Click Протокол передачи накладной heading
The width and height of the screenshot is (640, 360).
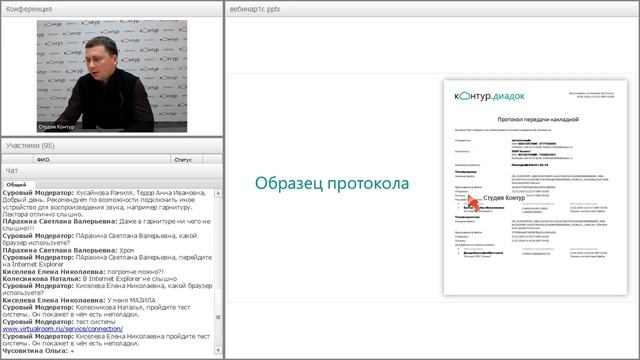pos(538,119)
